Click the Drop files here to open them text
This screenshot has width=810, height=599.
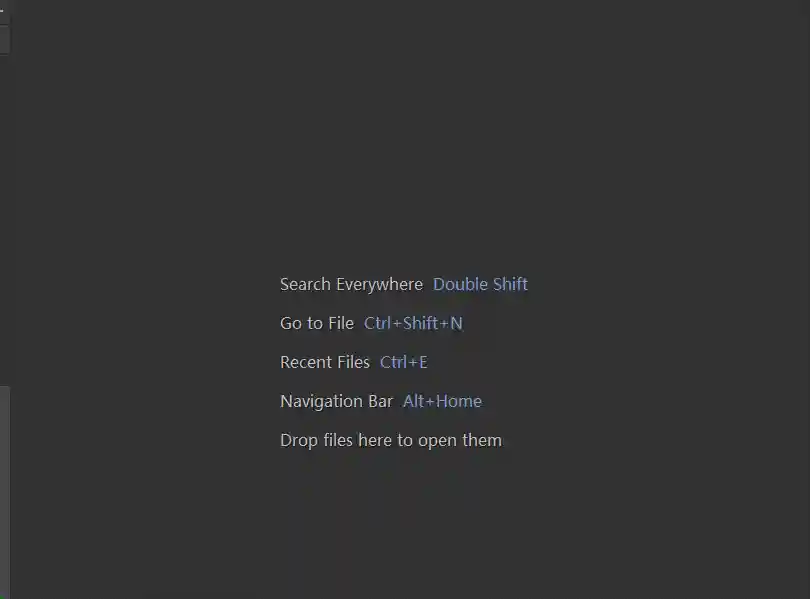(x=391, y=440)
